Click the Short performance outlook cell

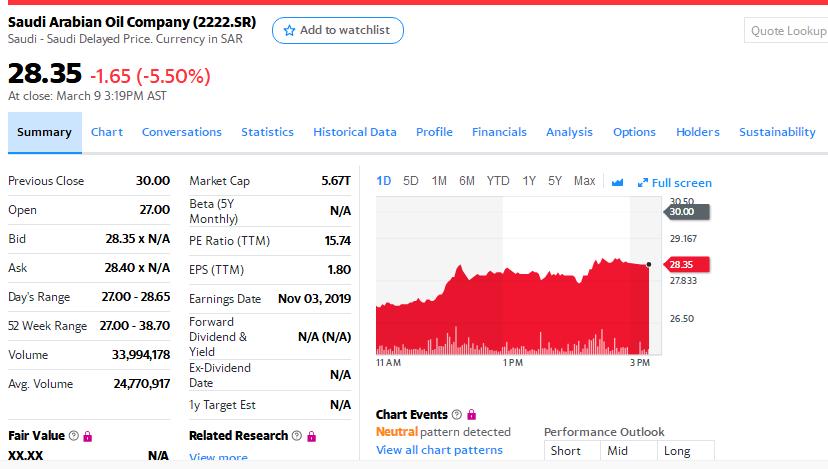pos(572,451)
